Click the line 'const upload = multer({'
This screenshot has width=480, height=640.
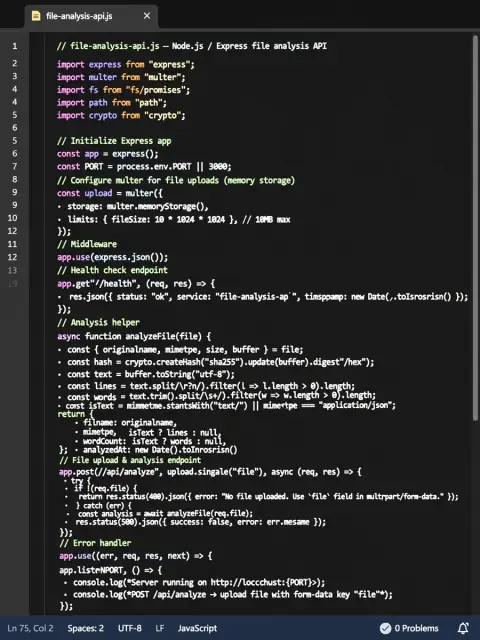(110, 193)
